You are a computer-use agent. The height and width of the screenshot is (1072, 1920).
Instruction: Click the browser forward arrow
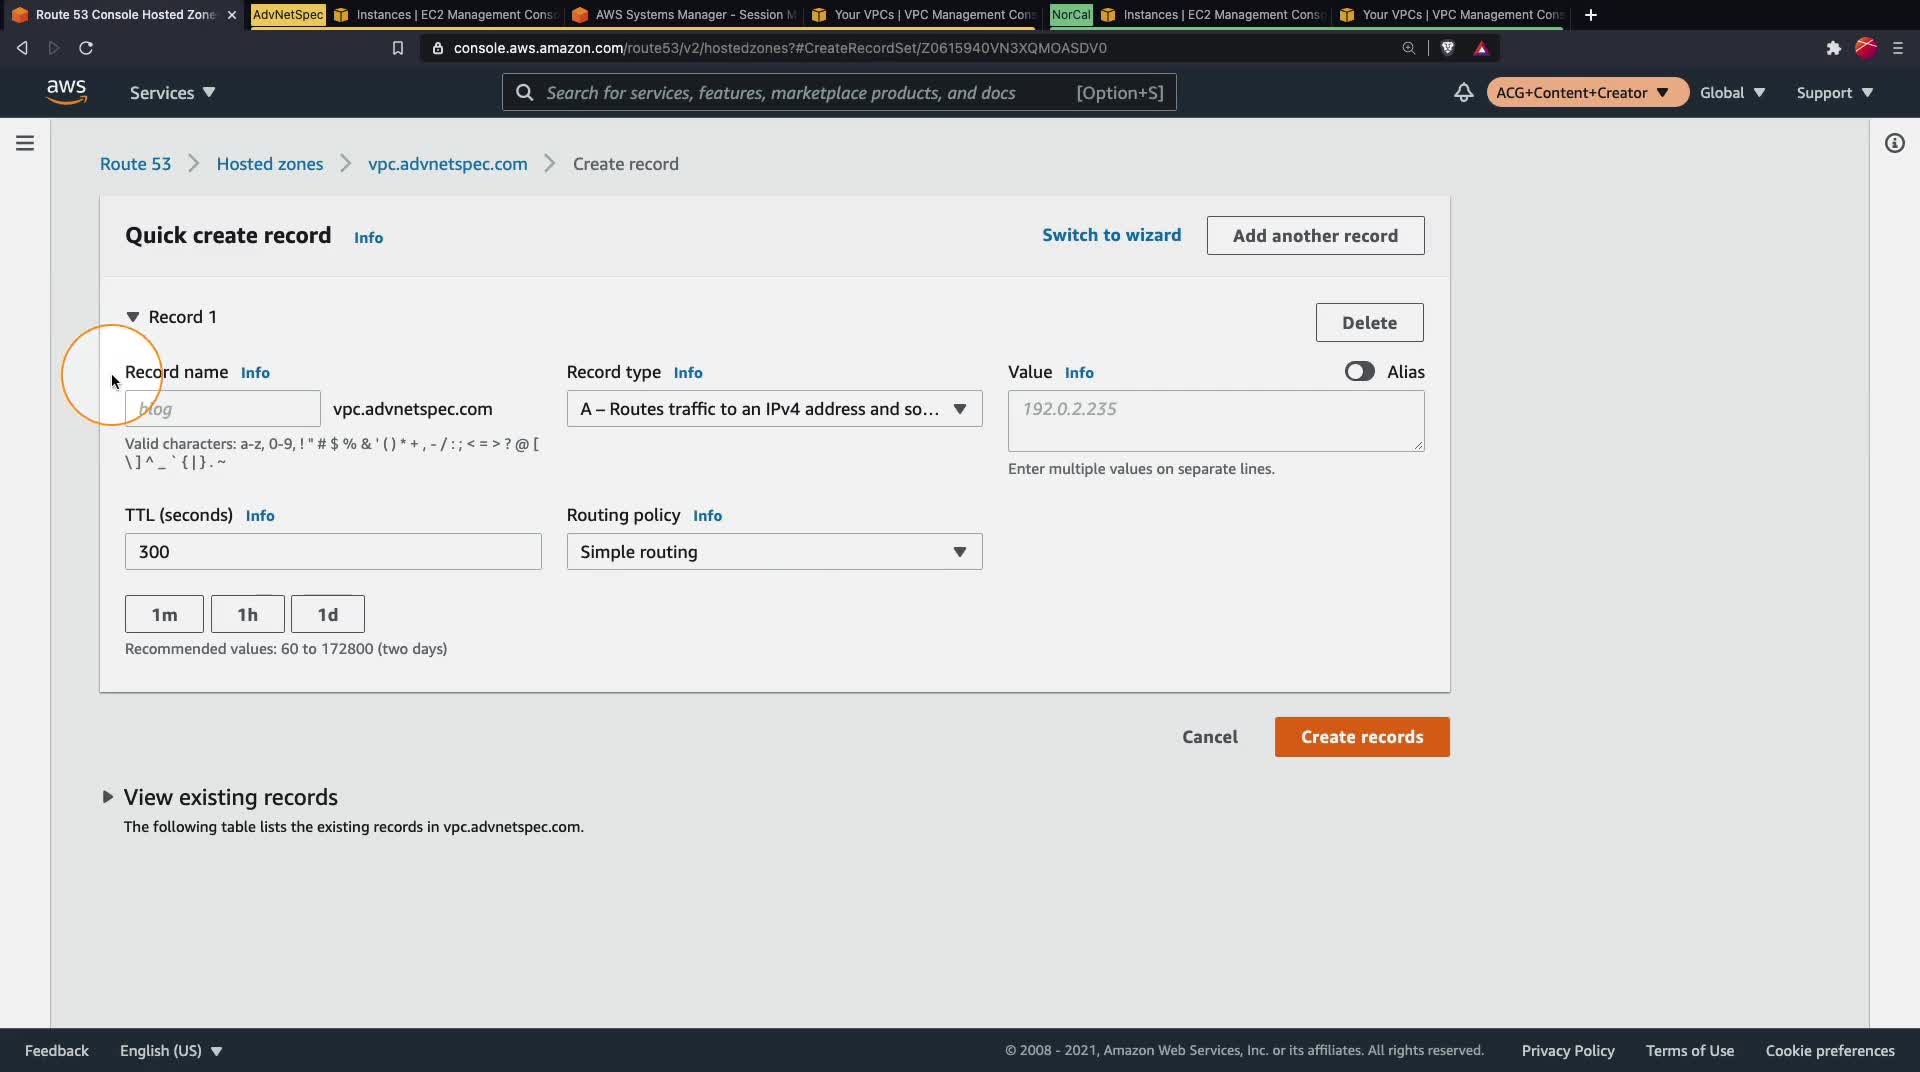pyautogui.click(x=54, y=48)
